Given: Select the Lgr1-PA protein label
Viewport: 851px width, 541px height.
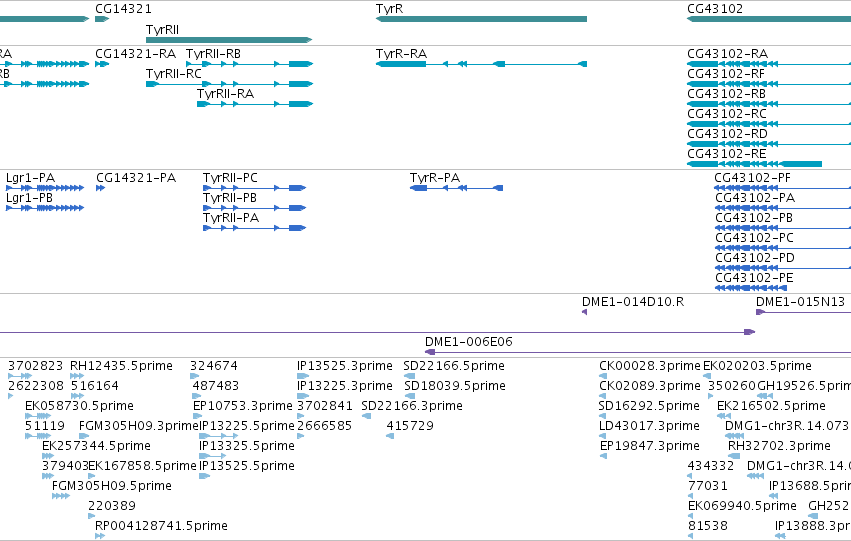Looking at the screenshot, I should point(30,178).
